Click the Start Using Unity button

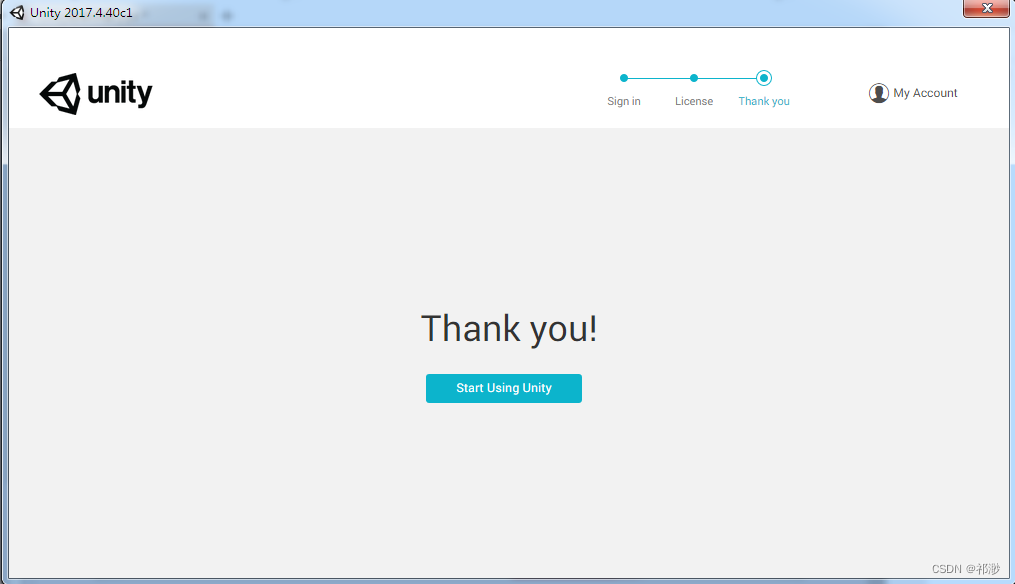click(504, 388)
